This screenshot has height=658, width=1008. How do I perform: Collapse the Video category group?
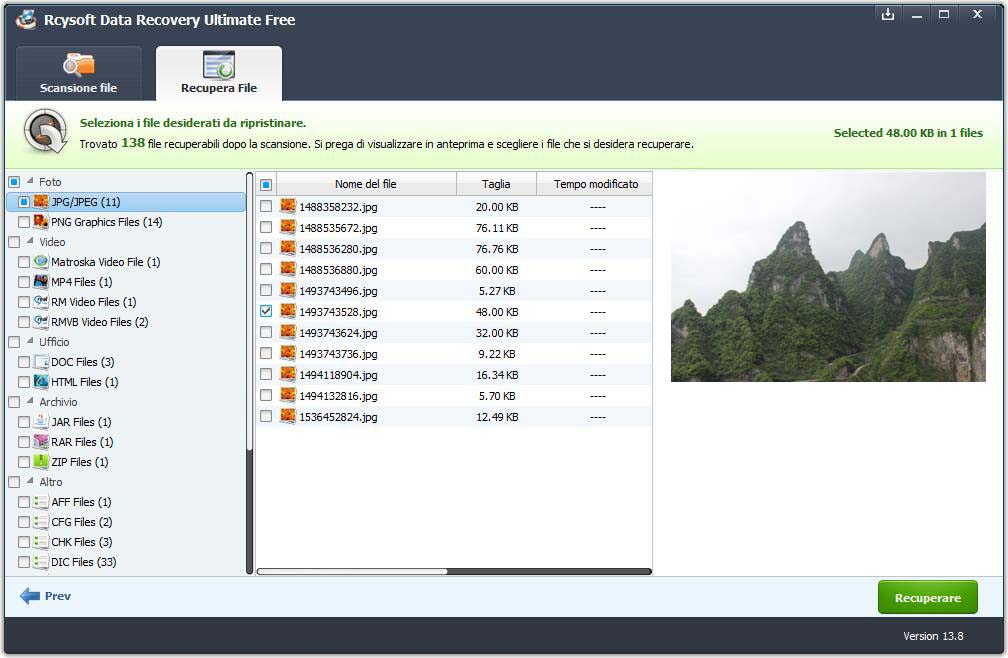tap(29, 242)
